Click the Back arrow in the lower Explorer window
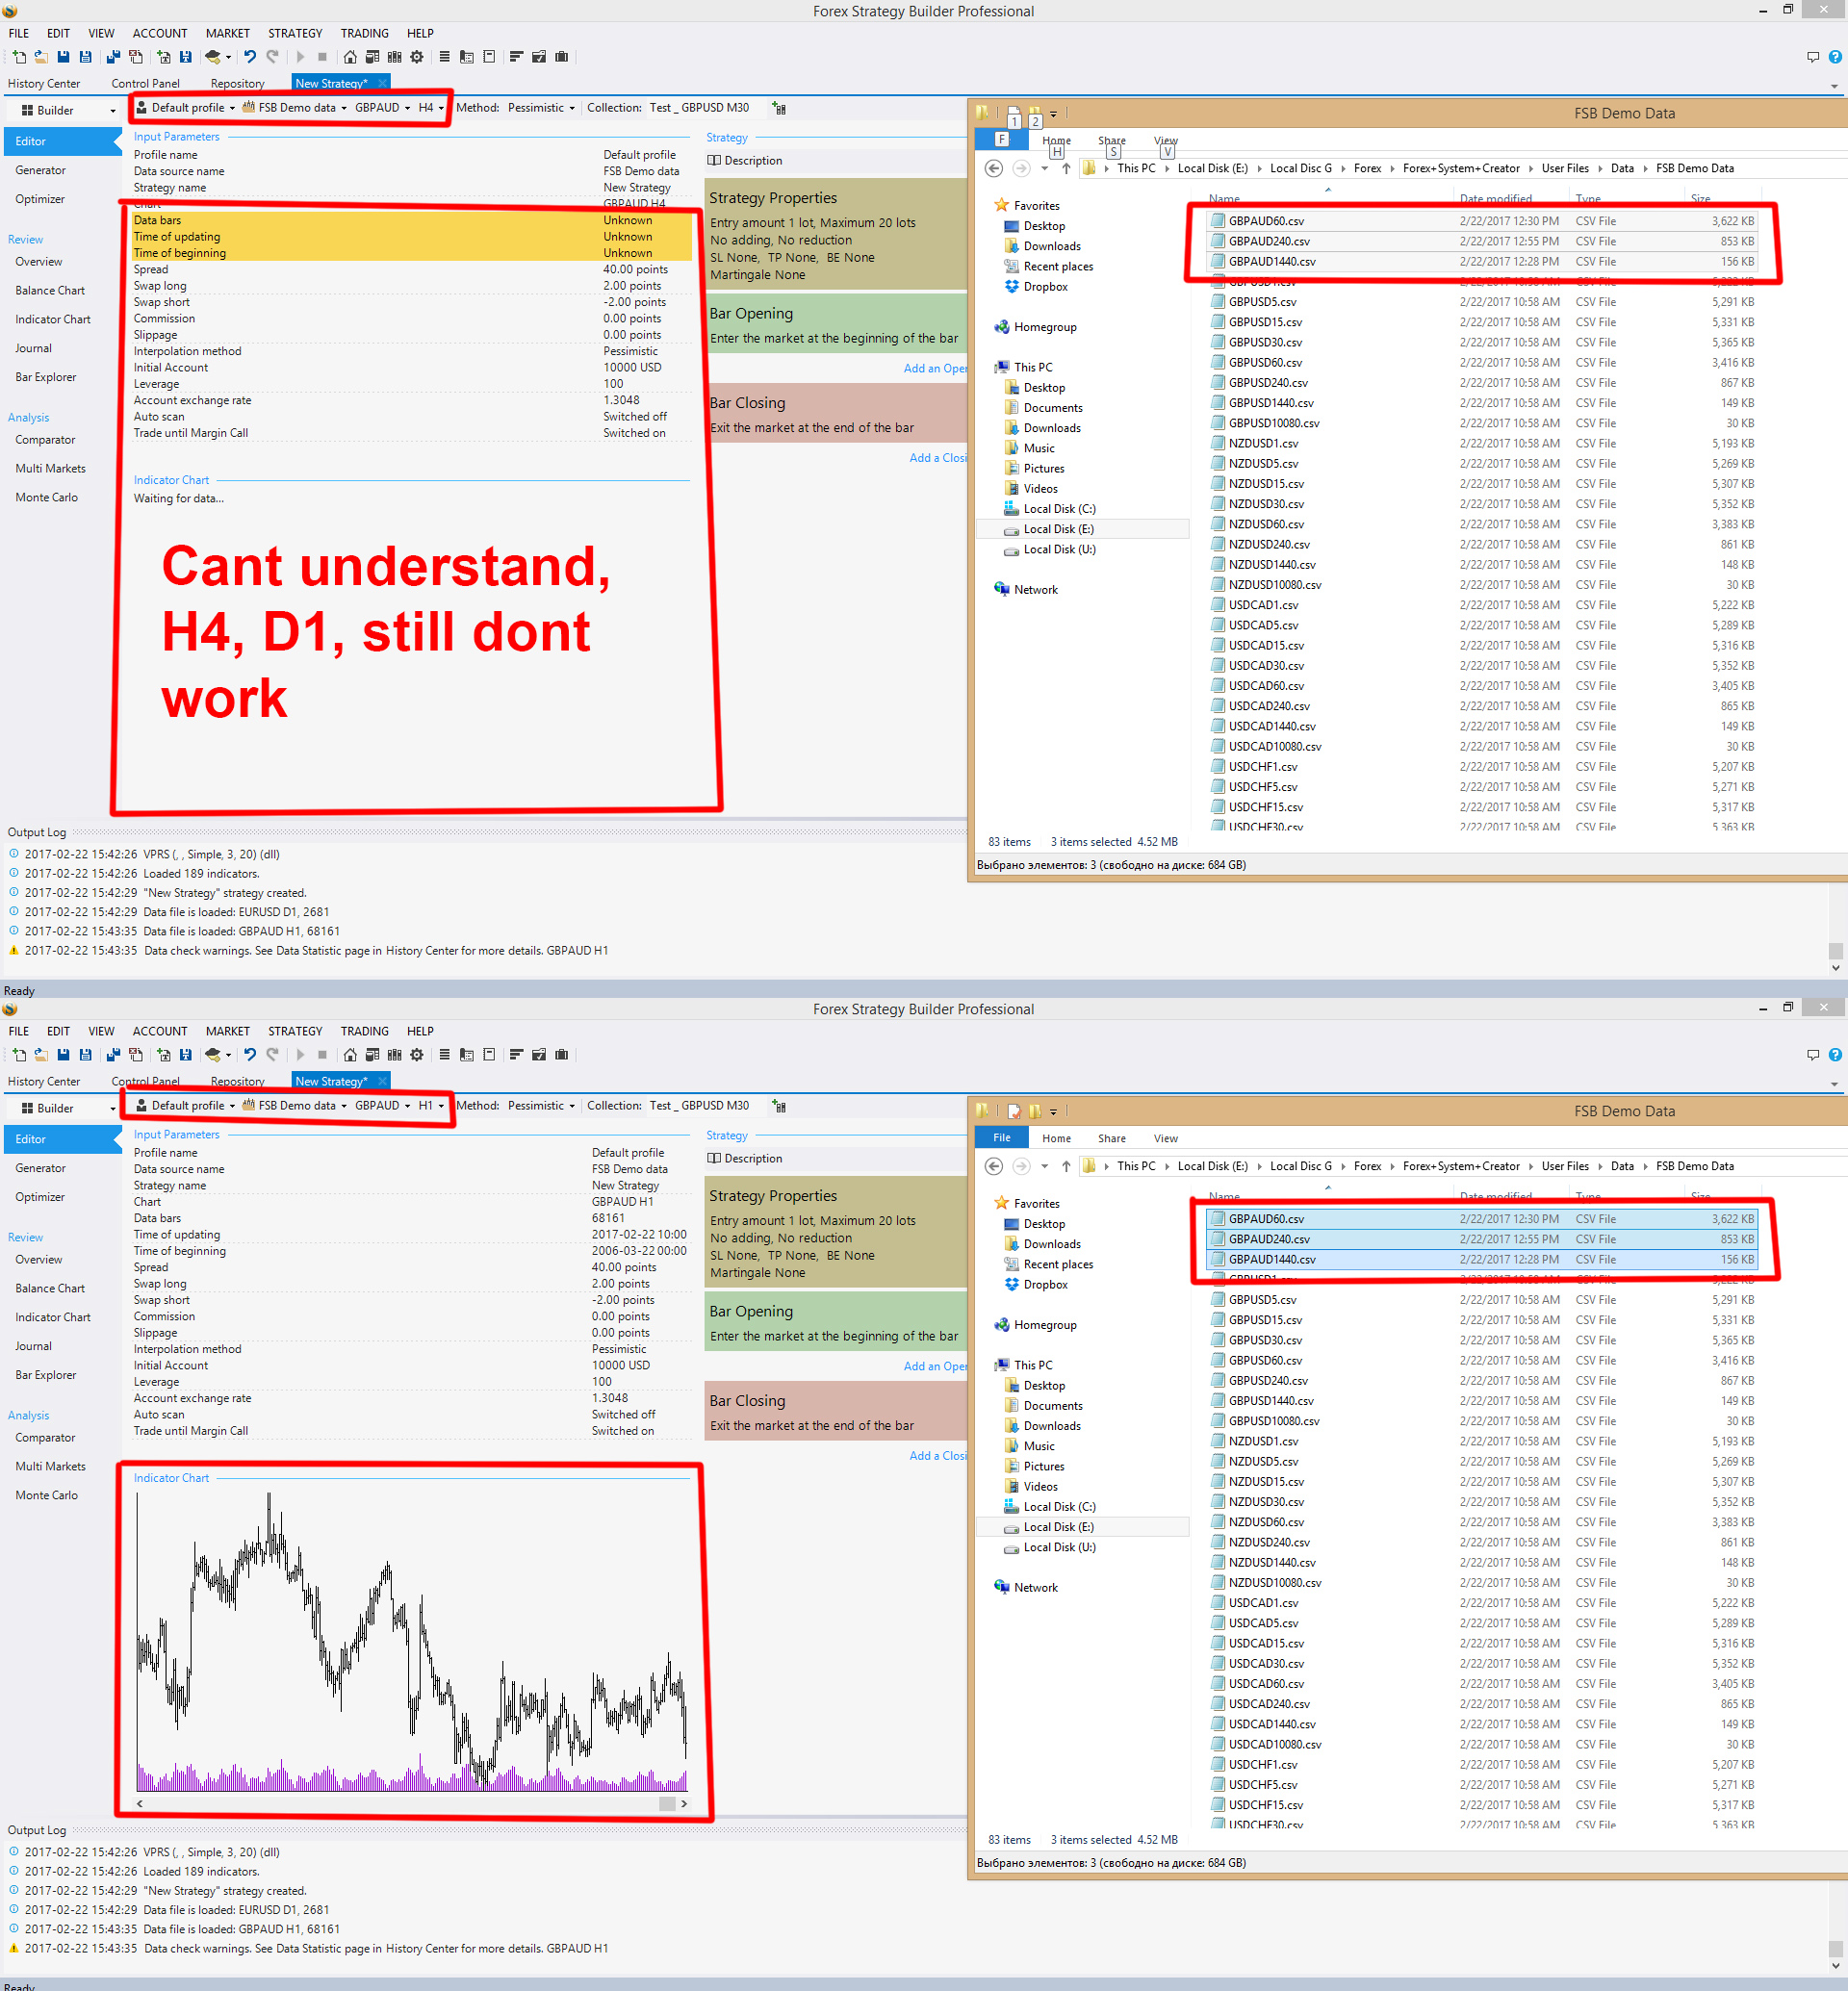Screen dimensions: 1848x1991 coord(994,1166)
